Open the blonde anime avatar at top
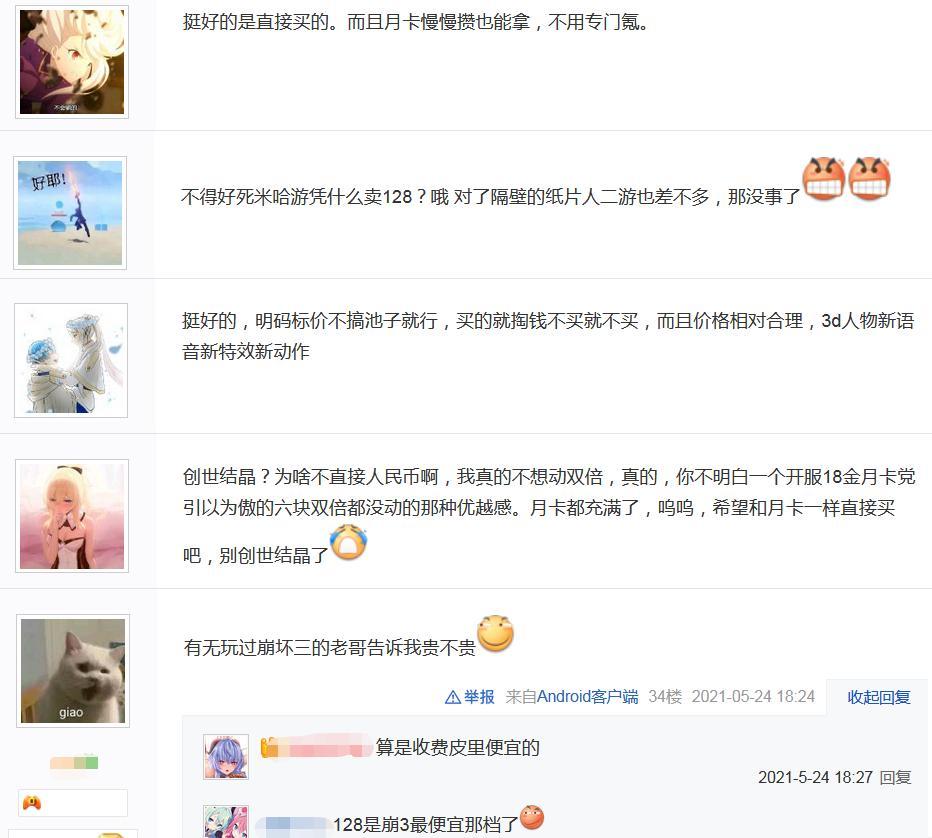 pyautogui.click(x=72, y=62)
